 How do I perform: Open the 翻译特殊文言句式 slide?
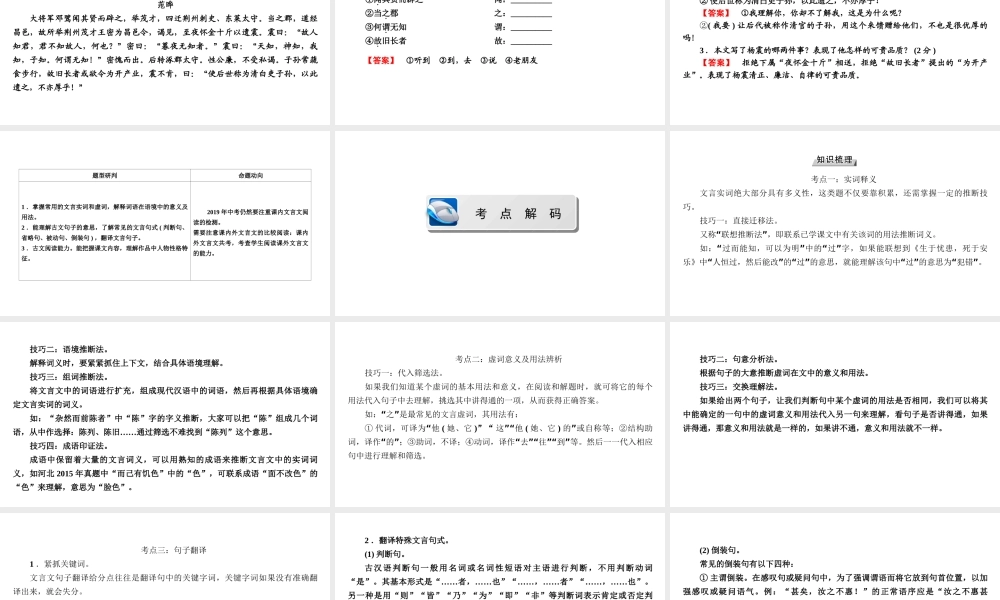pos(500,557)
